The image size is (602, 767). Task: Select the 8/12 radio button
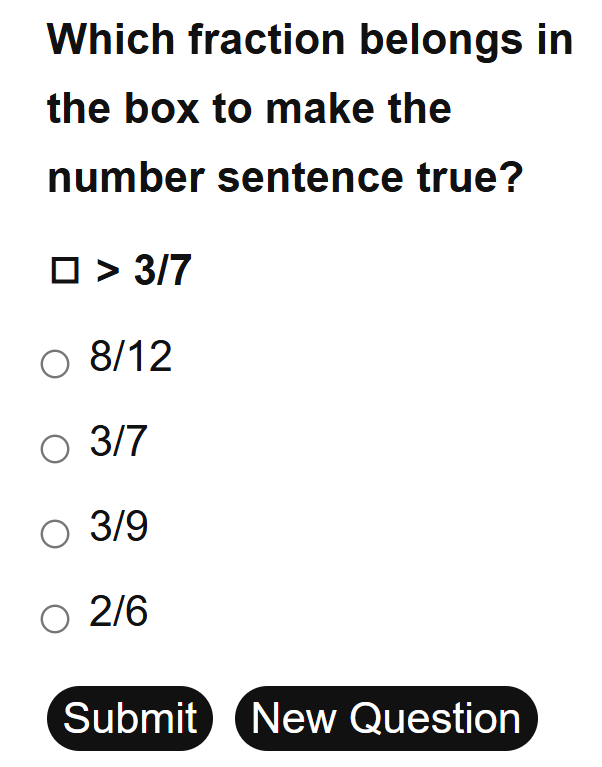[55, 364]
